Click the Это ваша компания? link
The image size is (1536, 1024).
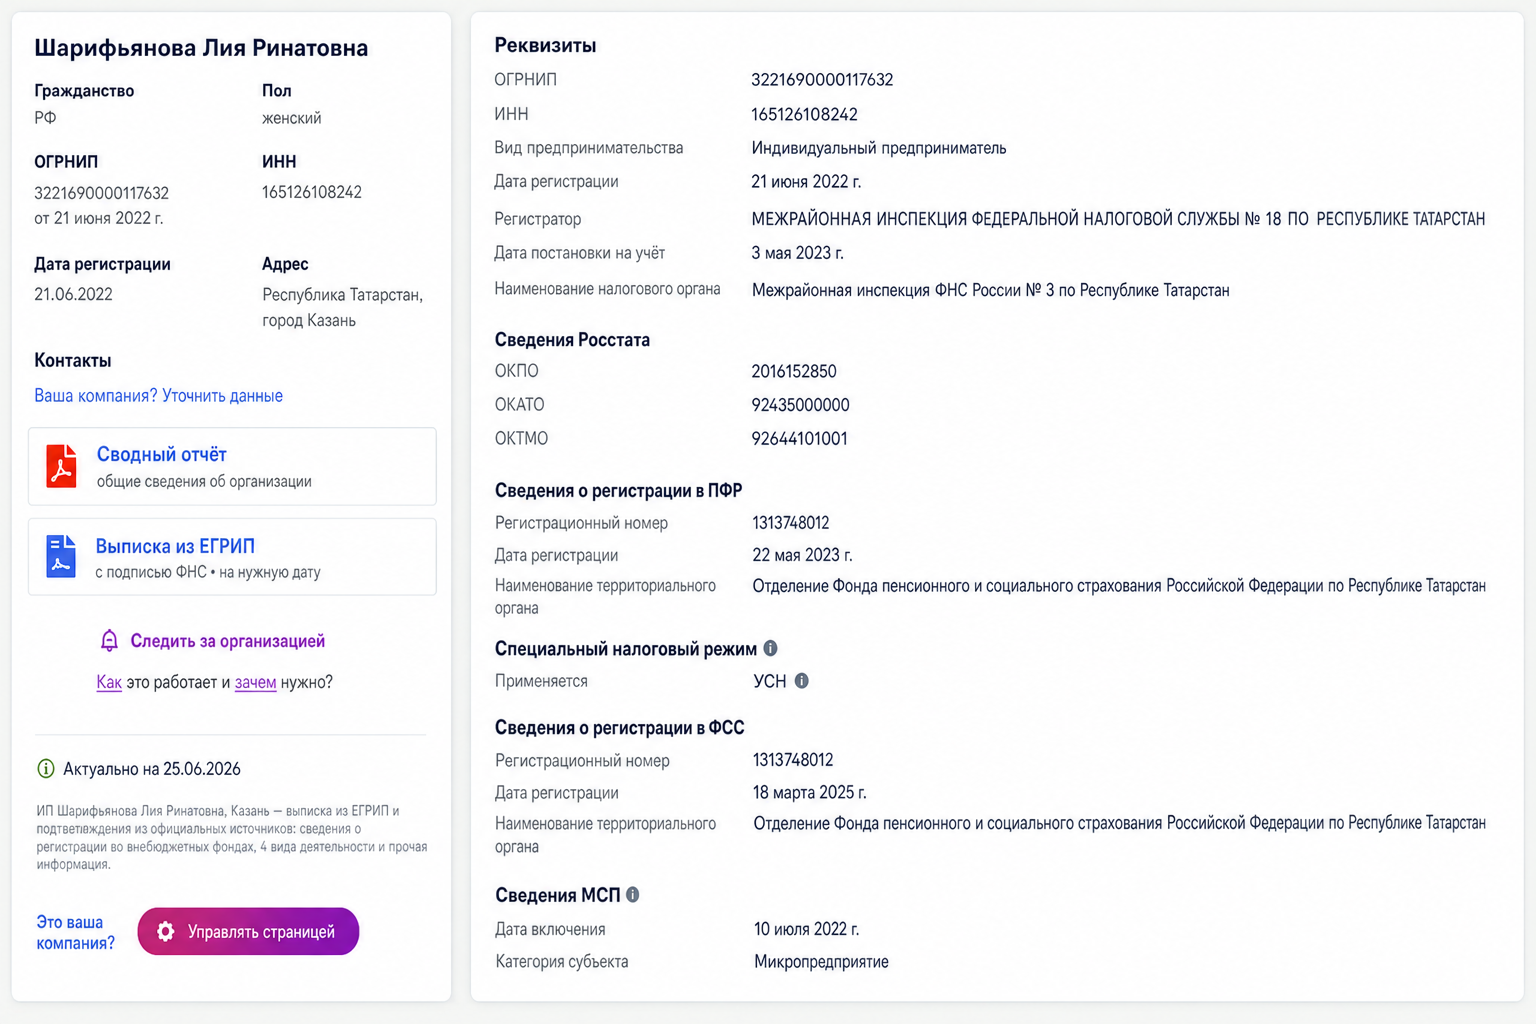pyautogui.click(x=75, y=932)
